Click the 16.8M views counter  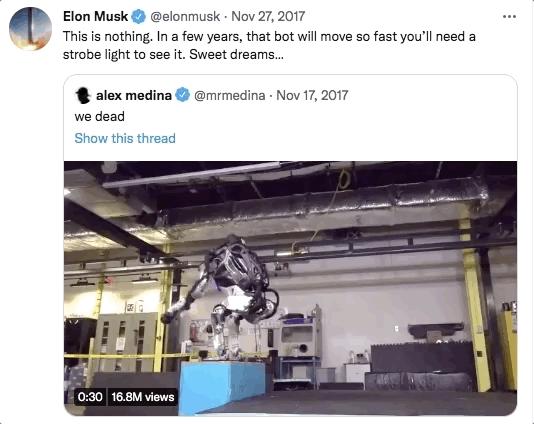[x=143, y=397]
